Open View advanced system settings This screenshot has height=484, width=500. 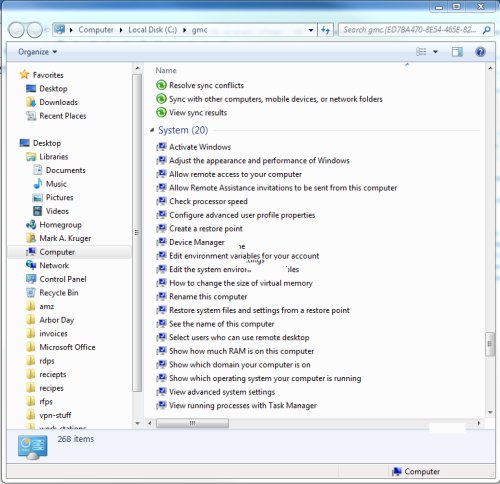pyautogui.click(x=222, y=392)
